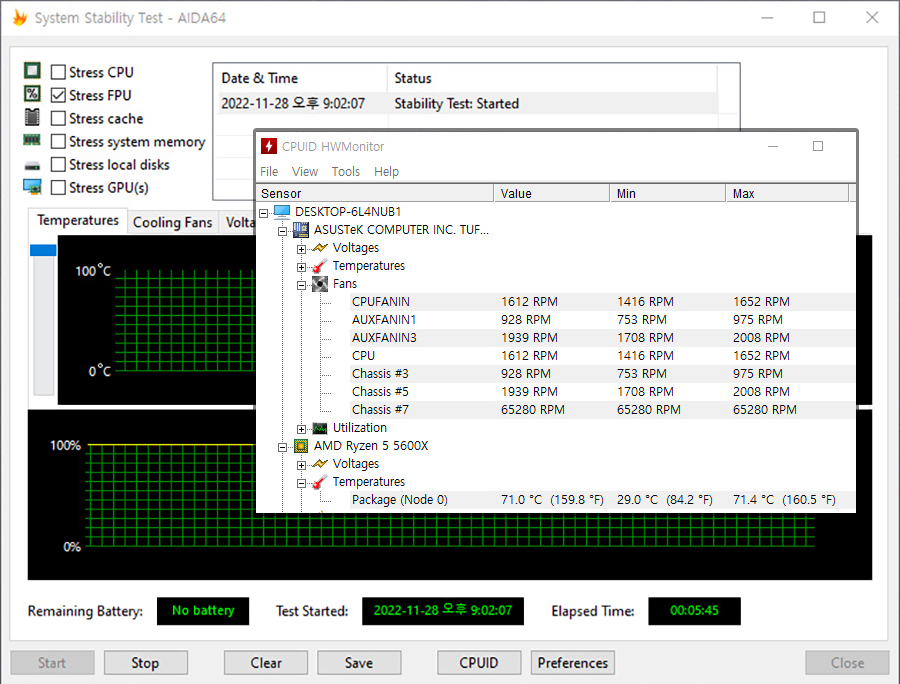The height and width of the screenshot is (684, 900).
Task: Tick the Stress system memory checkbox
Action: pyautogui.click(x=58, y=141)
